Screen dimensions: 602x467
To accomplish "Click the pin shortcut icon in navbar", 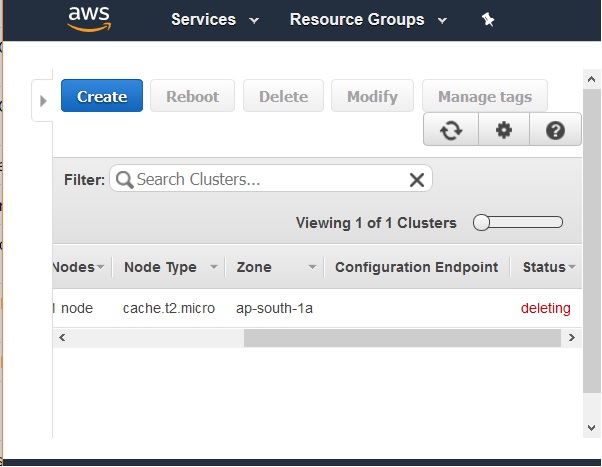I will (488, 20).
